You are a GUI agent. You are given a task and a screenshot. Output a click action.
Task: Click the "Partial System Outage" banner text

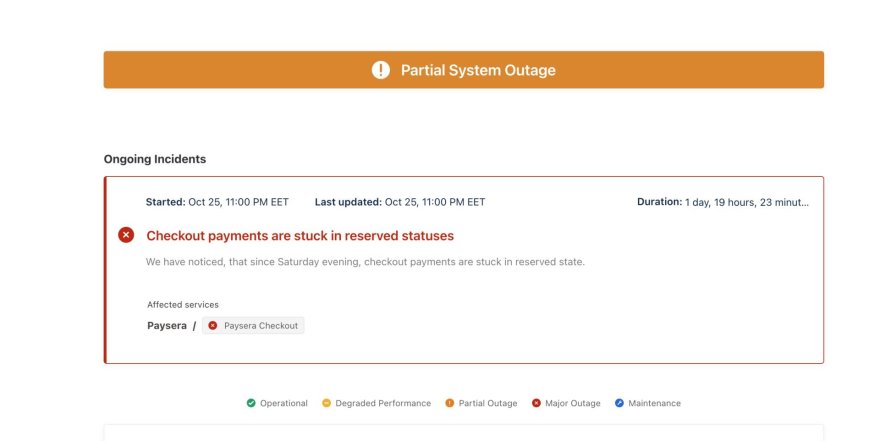click(x=478, y=70)
